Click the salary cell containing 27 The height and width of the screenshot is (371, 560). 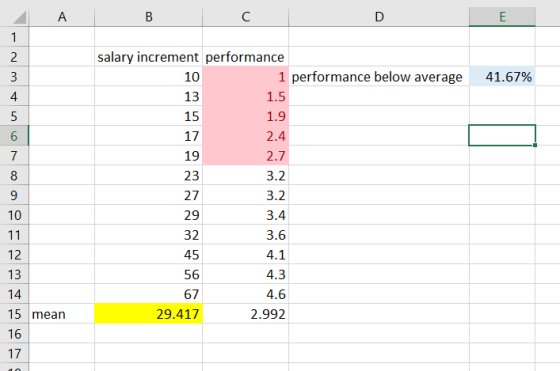[149, 195]
